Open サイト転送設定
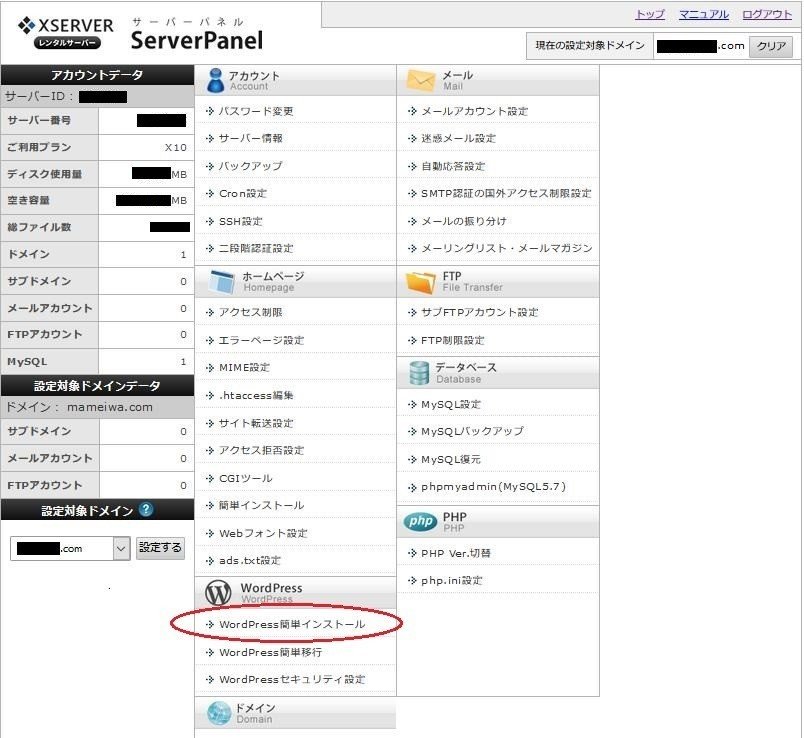Viewport: 804px width, 738px height. pos(256,423)
